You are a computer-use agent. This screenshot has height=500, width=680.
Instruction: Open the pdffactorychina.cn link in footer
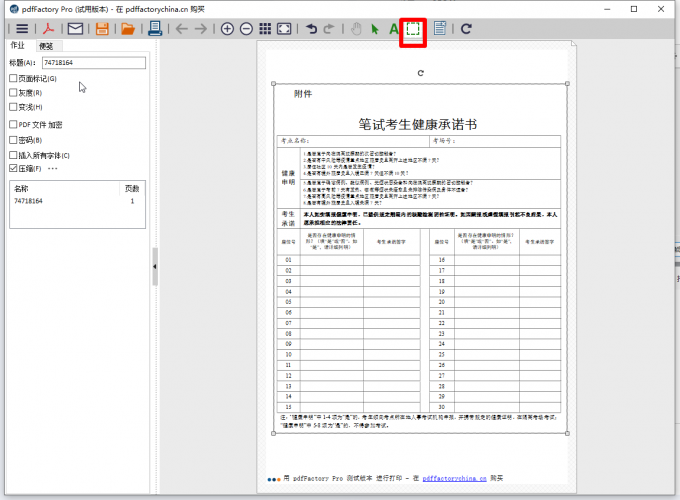[x=454, y=478]
